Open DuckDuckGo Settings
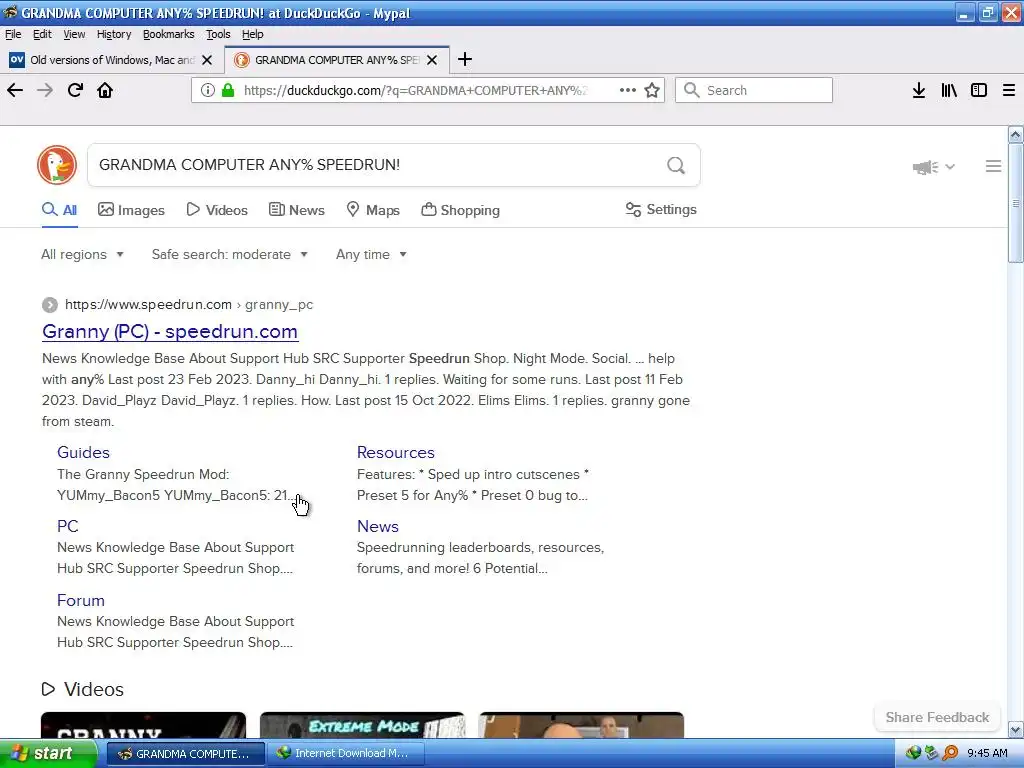The height and width of the screenshot is (768, 1024). pyautogui.click(x=661, y=210)
